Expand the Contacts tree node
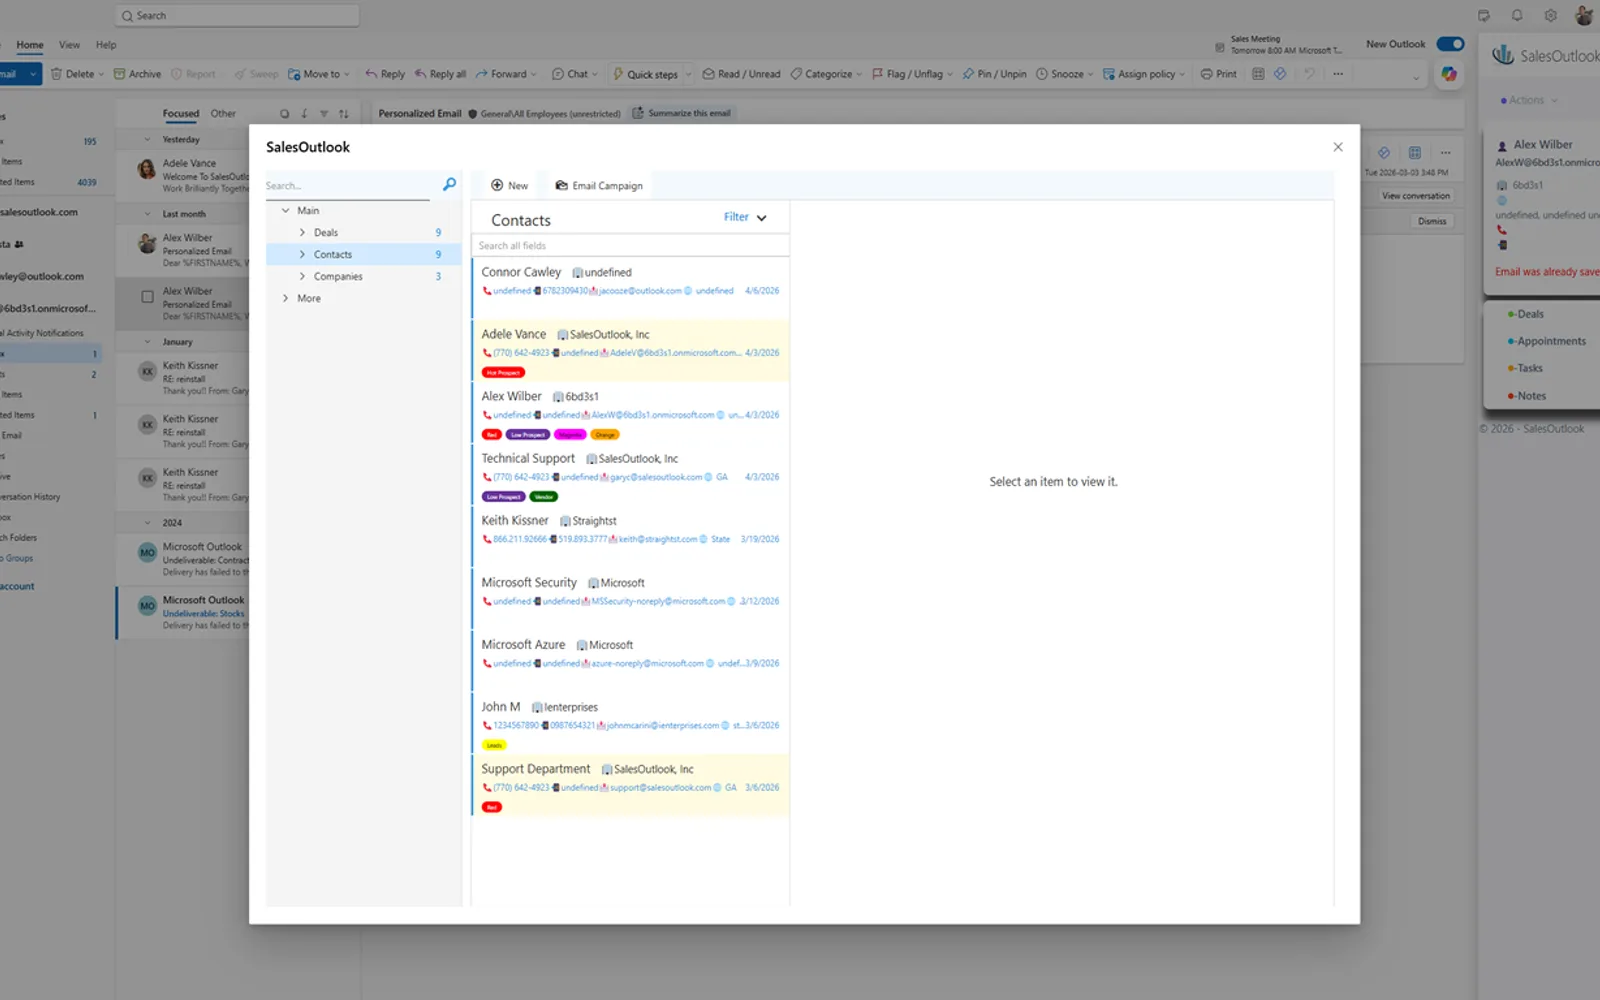This screenshot has width=1600, height=1000. click(302, 254)
